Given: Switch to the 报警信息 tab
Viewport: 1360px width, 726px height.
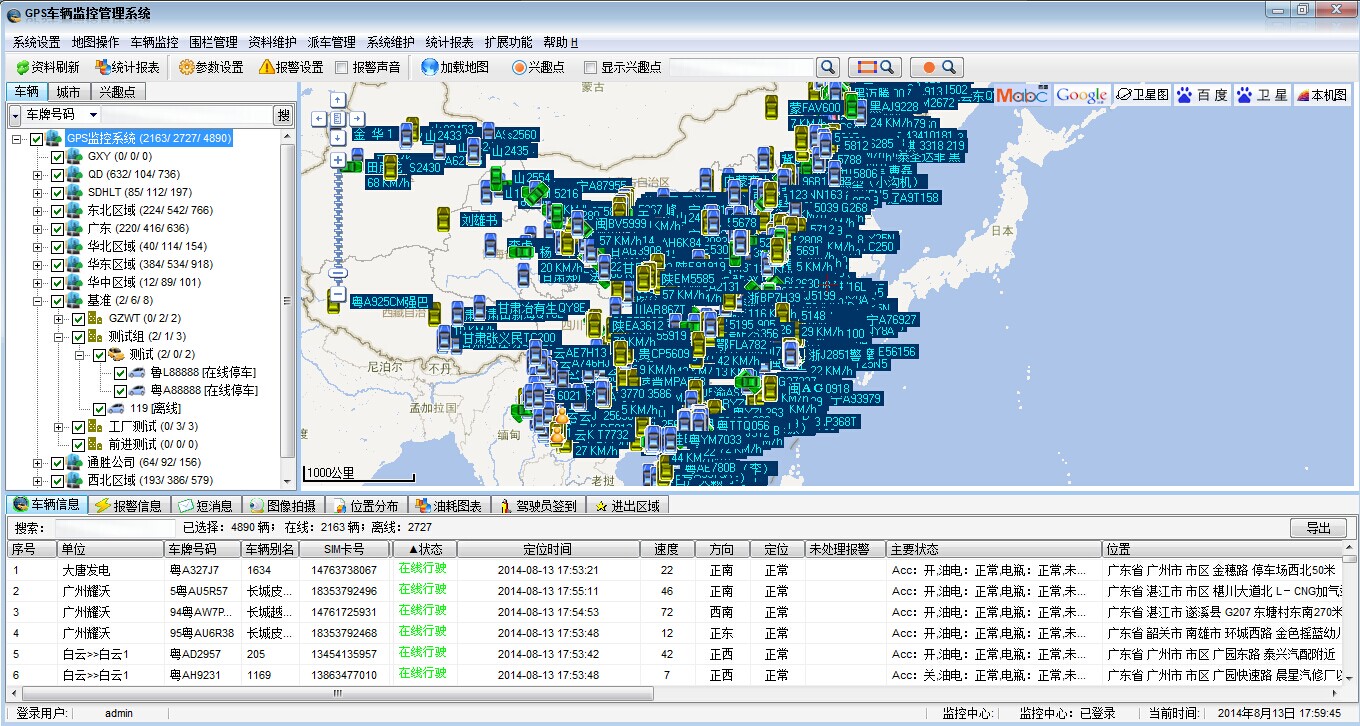Looking at the screenshot, I should tap(128, 506).
